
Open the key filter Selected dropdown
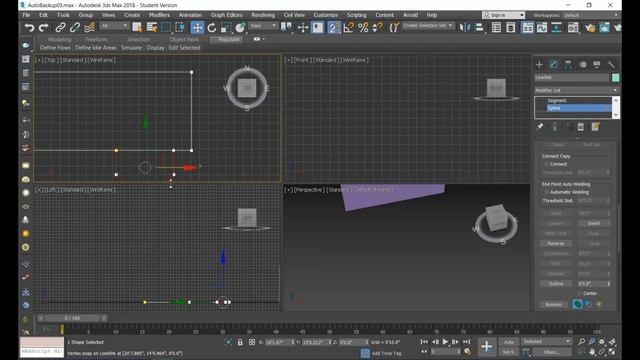547,341
